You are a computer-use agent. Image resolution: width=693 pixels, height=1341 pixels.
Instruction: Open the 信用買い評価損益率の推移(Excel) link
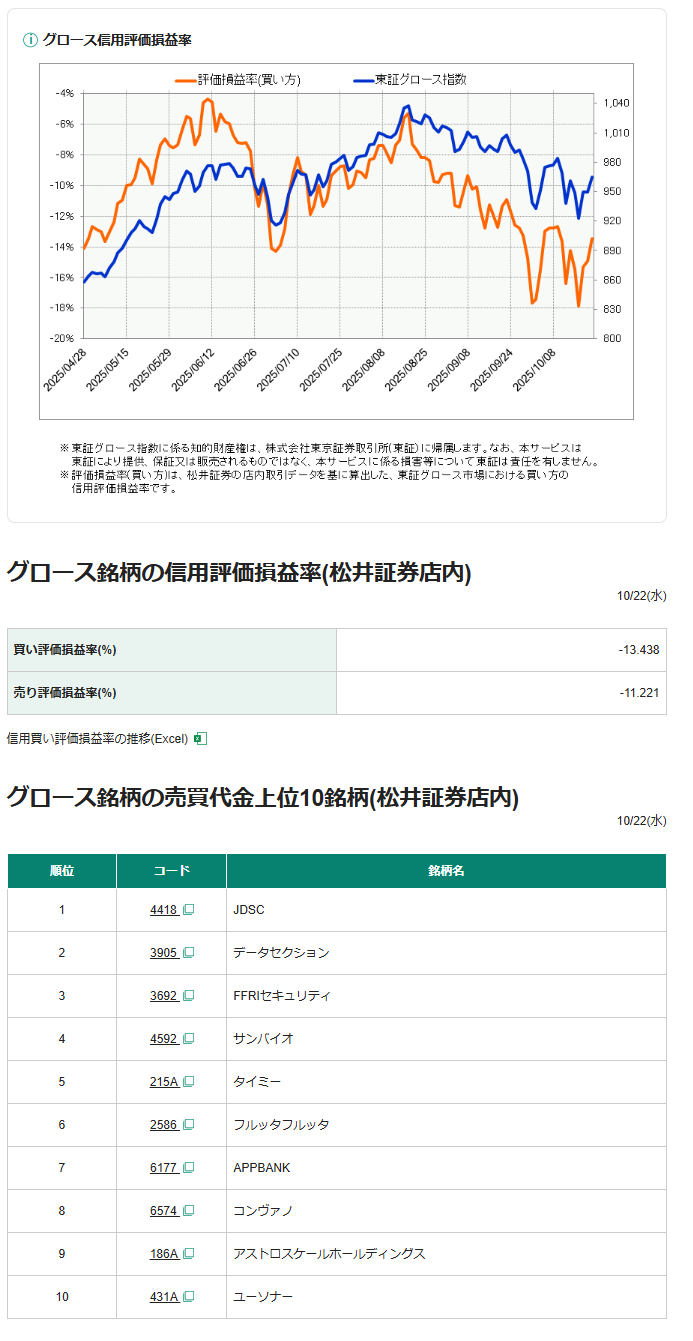coord(97,739)
